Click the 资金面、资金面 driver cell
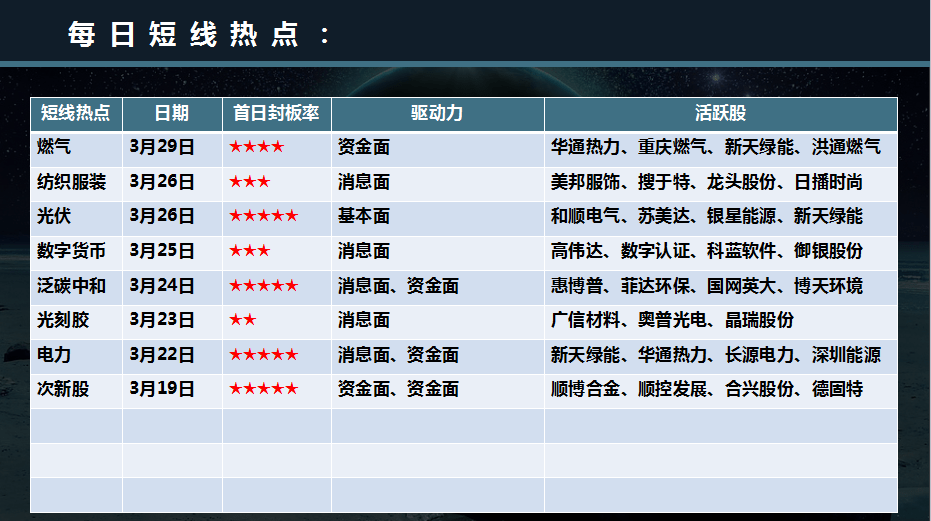The height and width of the screenshot is (521, 931). coord(438,389)
